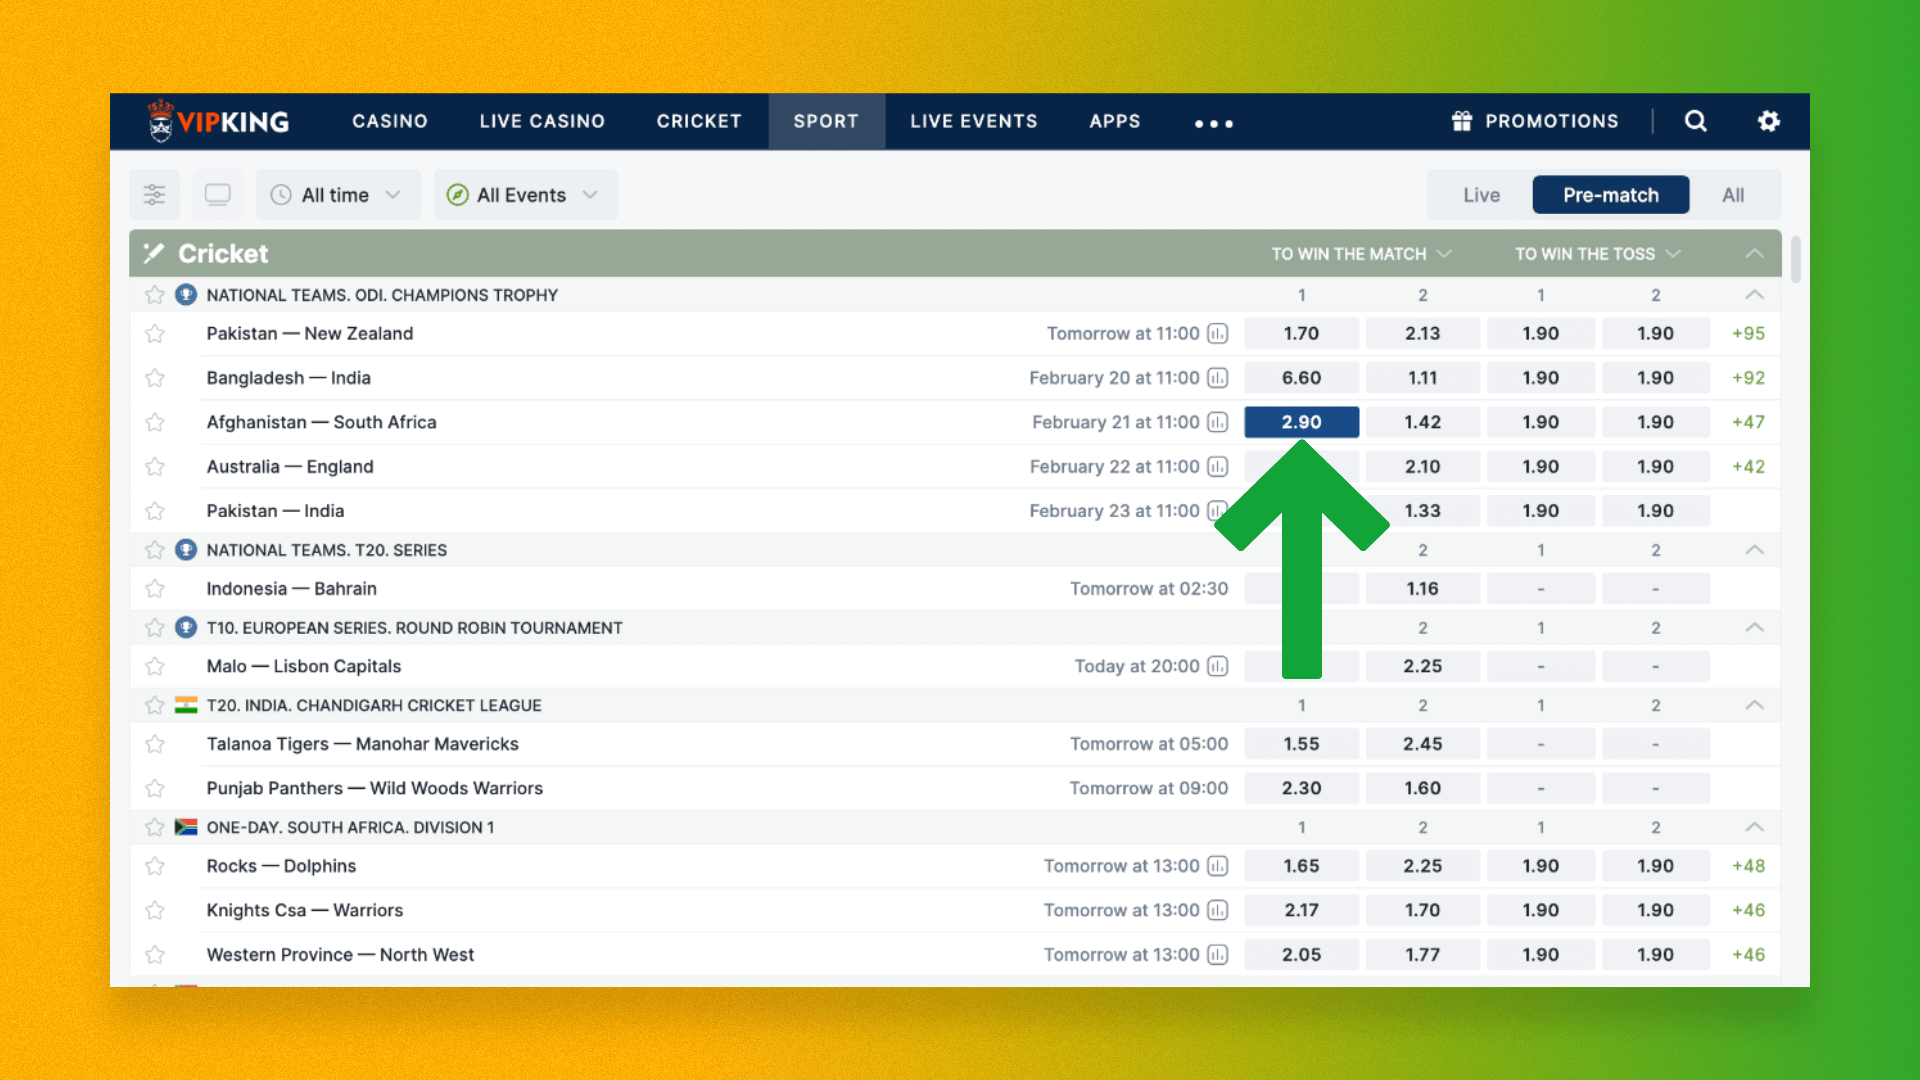The image size is (1920, 1080).
Task: Open the Casino menu
Action: [x=390, y=121]
